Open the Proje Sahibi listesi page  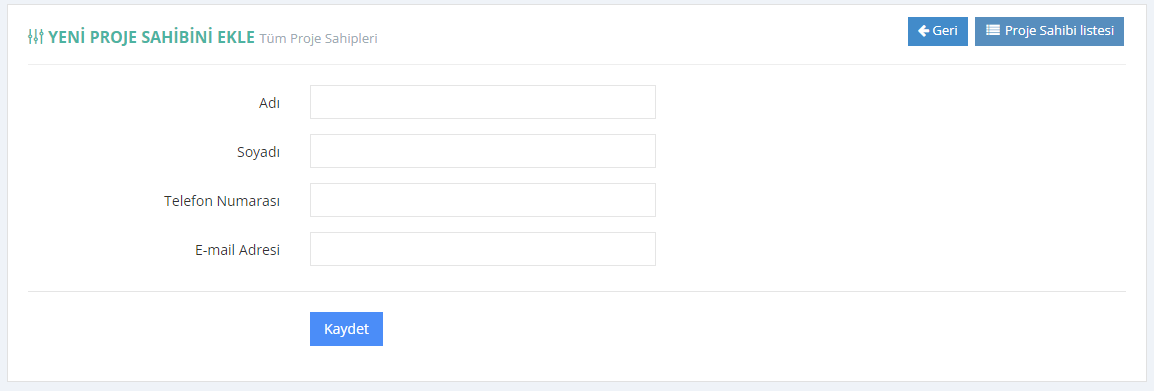pos(1049,32)
